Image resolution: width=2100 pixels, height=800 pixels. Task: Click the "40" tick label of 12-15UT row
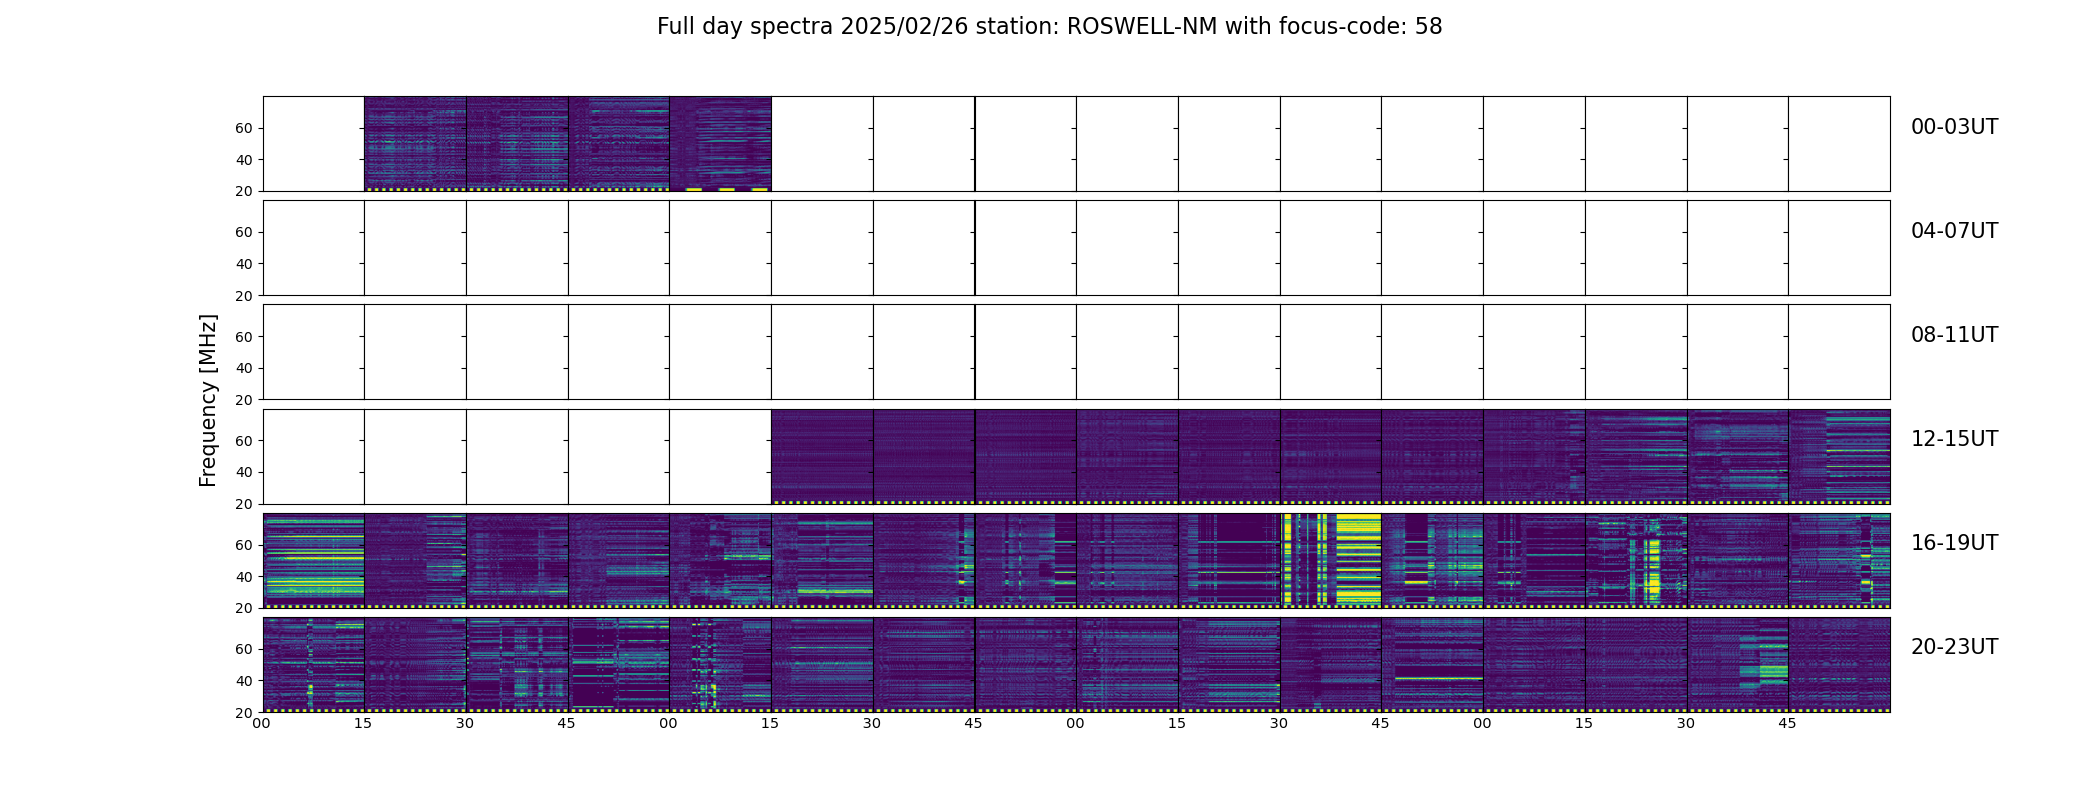pos(244,472)
